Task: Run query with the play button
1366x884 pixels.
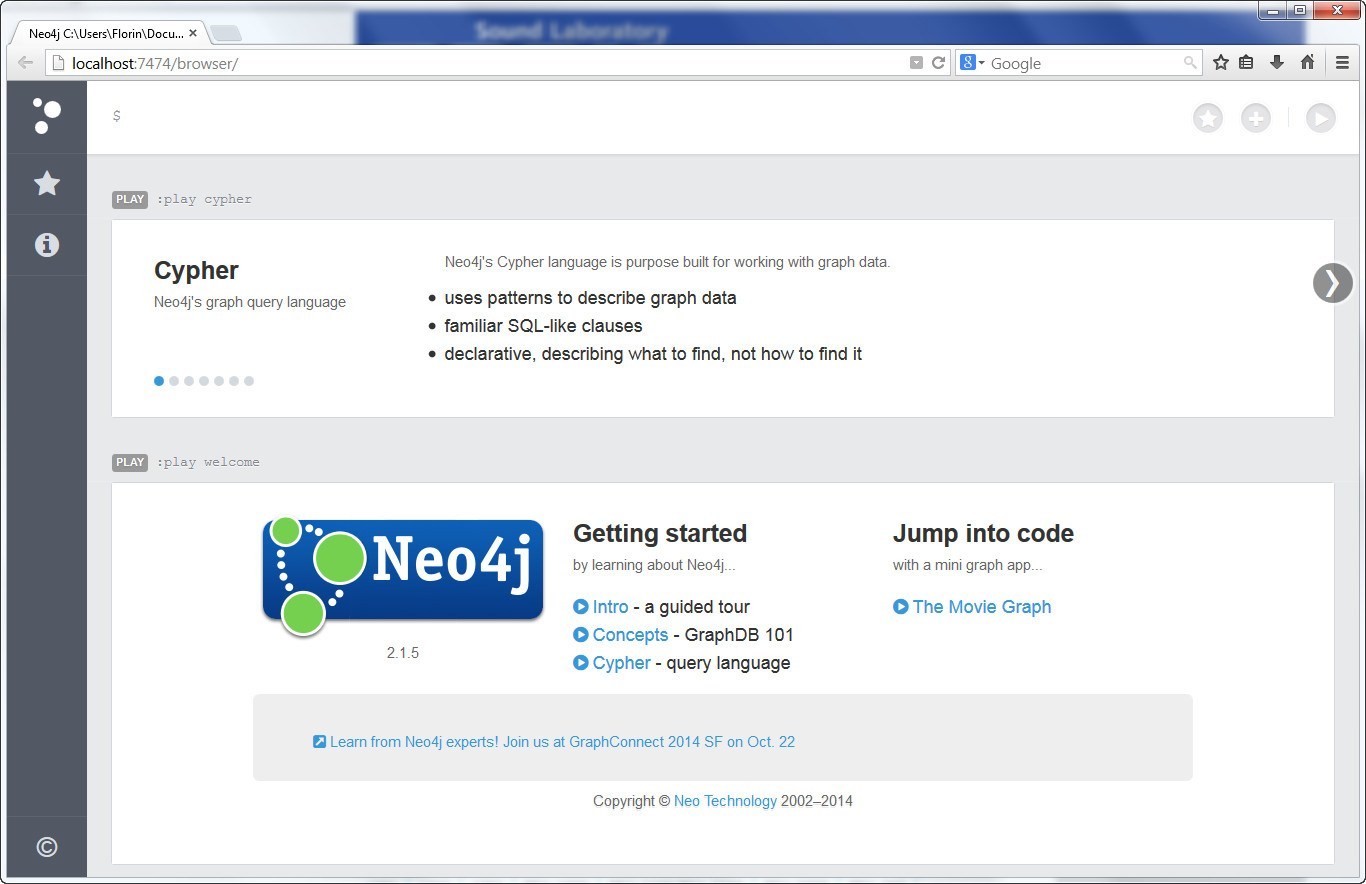Action: (x=1321, y=118)
